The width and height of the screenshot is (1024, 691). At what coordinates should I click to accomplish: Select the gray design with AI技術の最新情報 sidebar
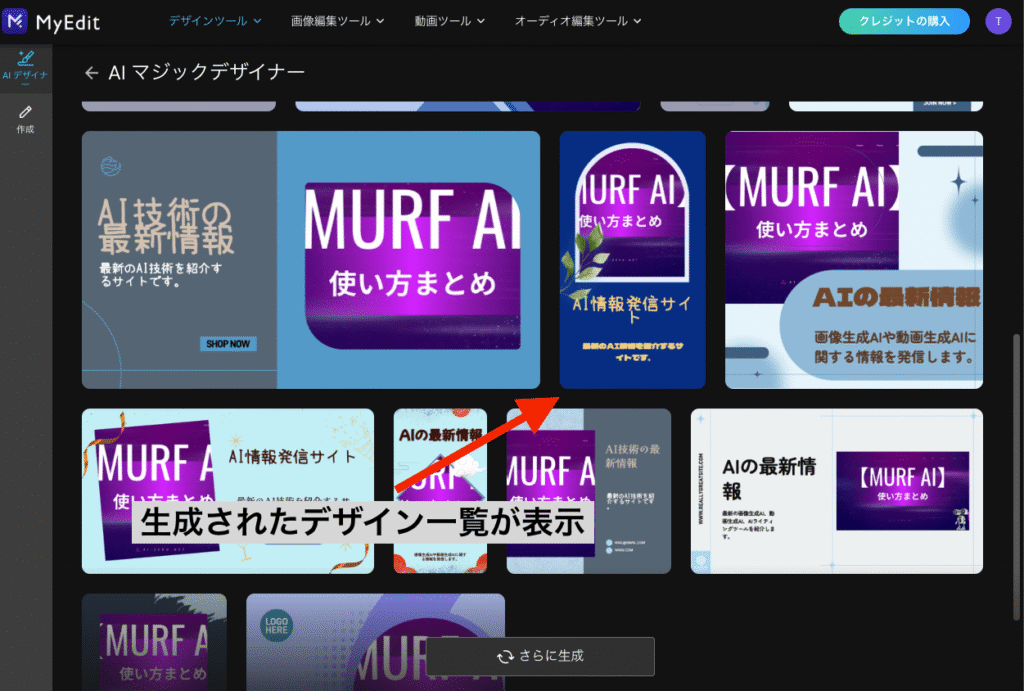click(x=588, y=491)
